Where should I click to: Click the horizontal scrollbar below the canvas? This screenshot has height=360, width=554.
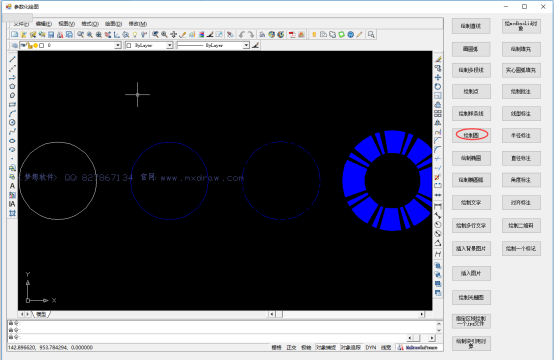346,314
